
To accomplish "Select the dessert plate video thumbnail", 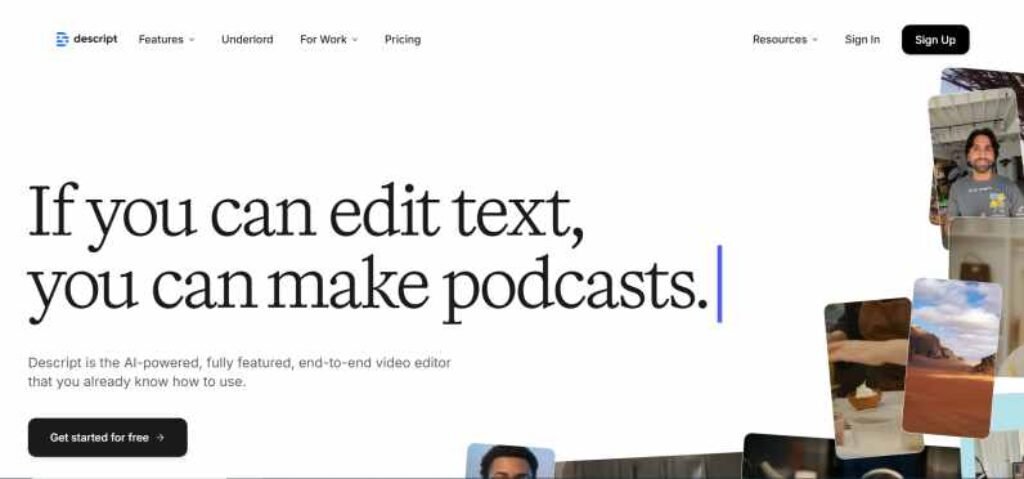I will tap(872, 377).
